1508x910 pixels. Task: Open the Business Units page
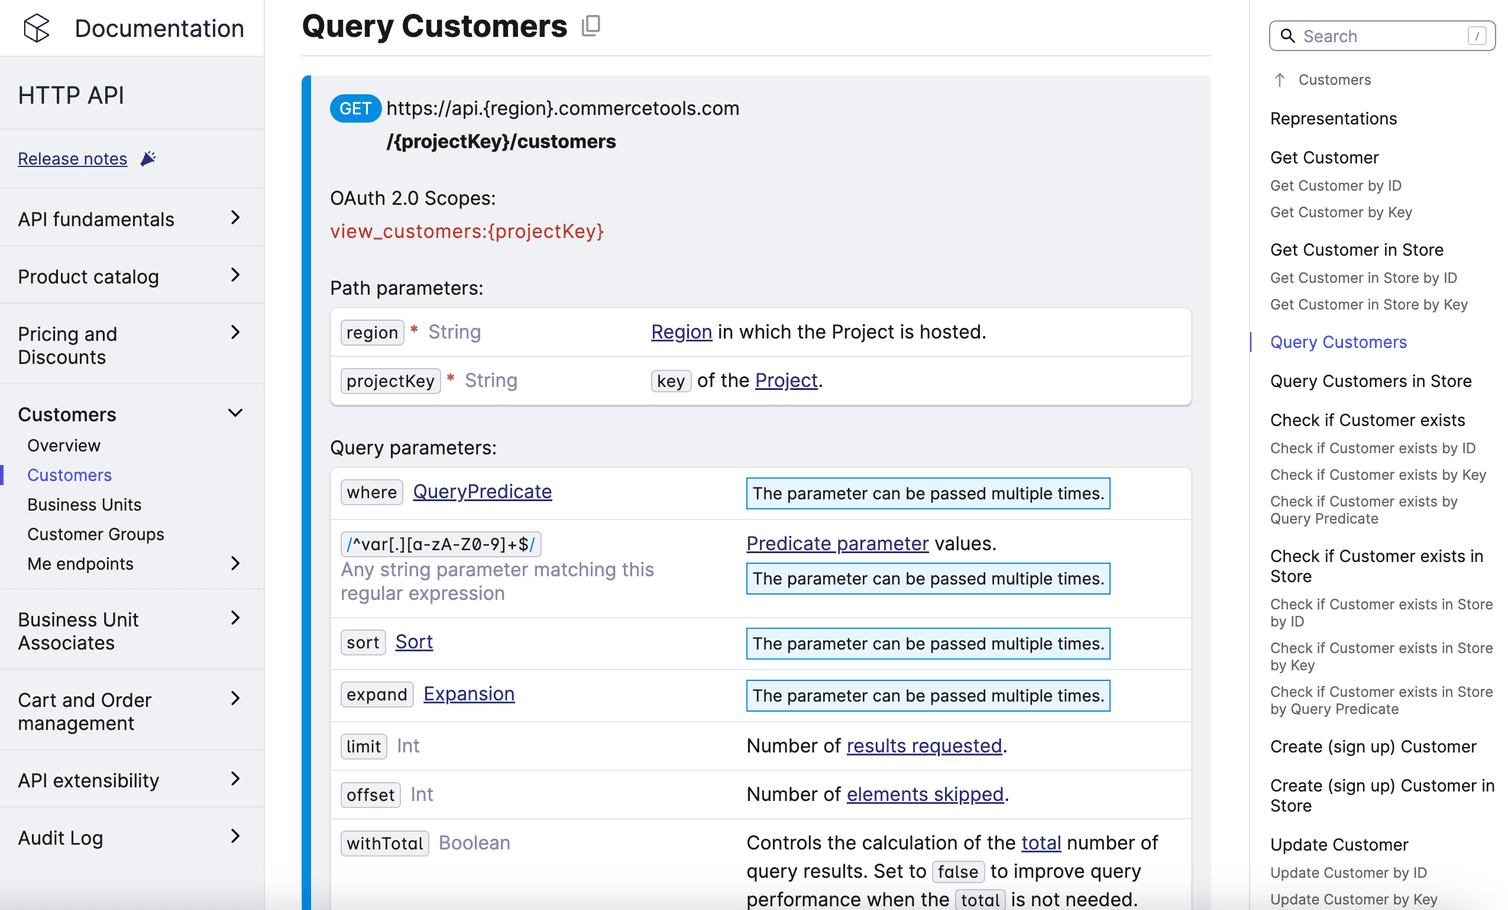[x=84, y=504]
